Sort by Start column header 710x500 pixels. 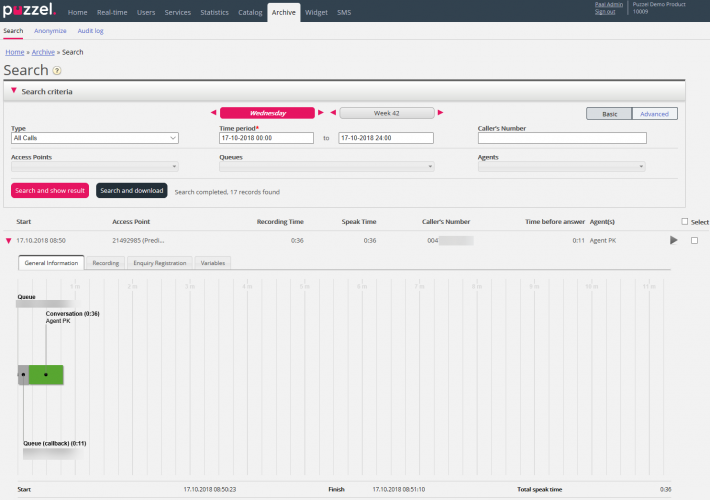point(24,221)
